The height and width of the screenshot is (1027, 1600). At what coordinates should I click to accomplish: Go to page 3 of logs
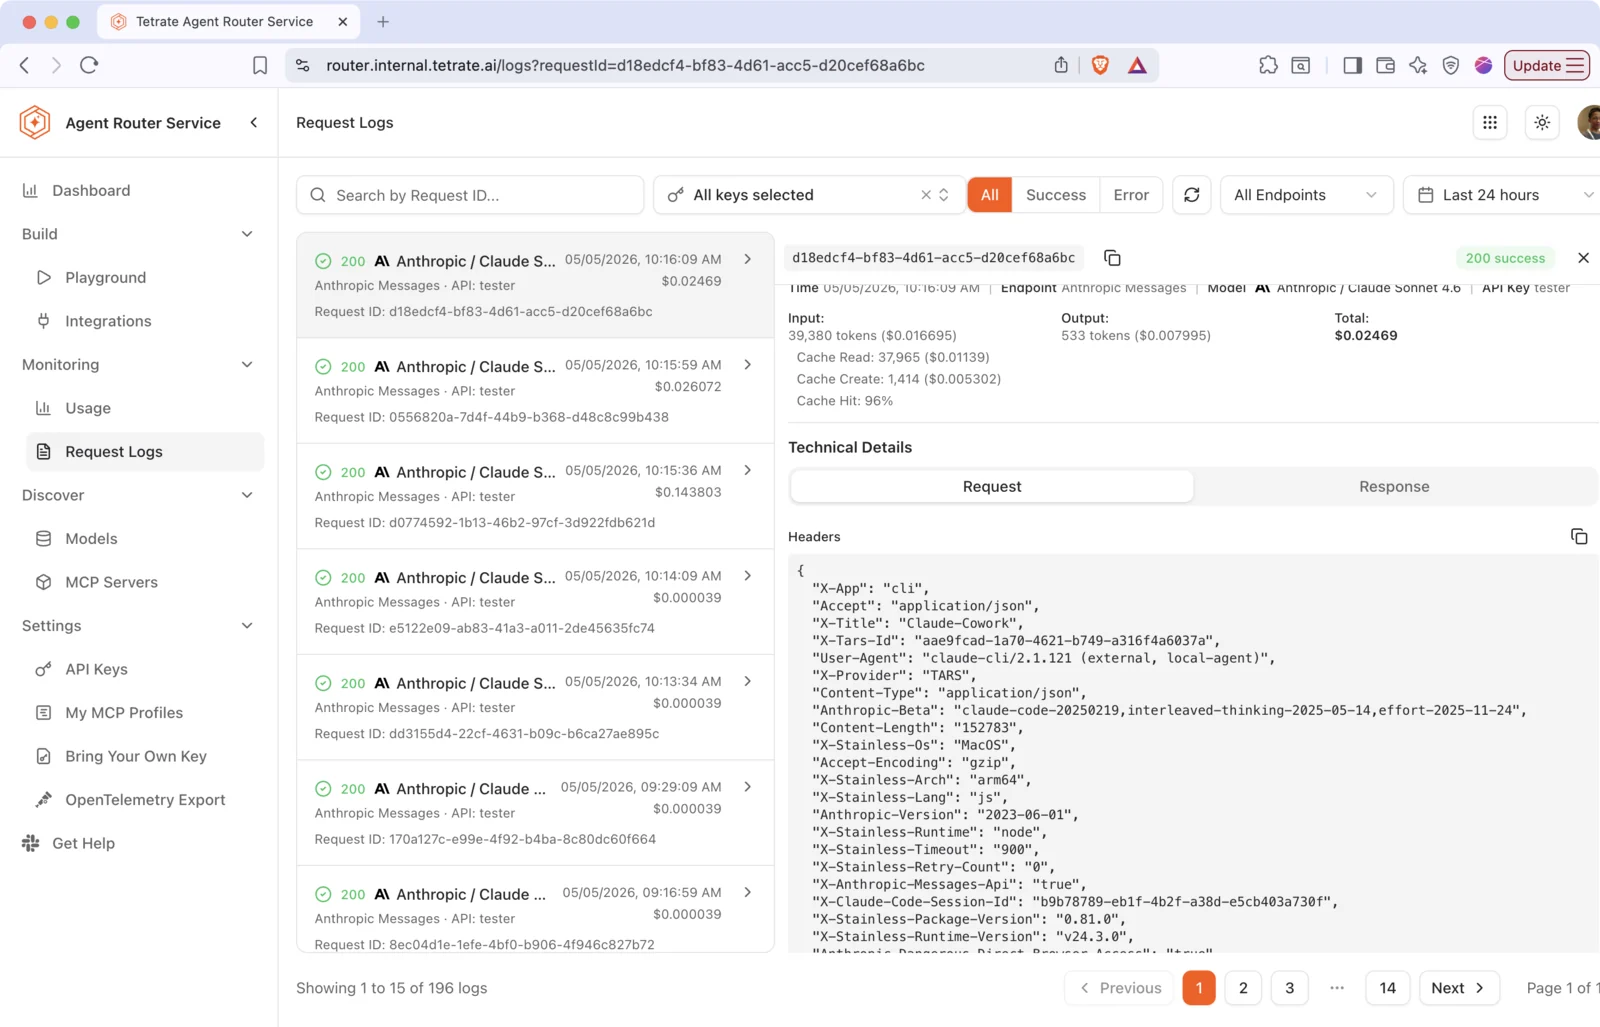(x=1289, y=988)
